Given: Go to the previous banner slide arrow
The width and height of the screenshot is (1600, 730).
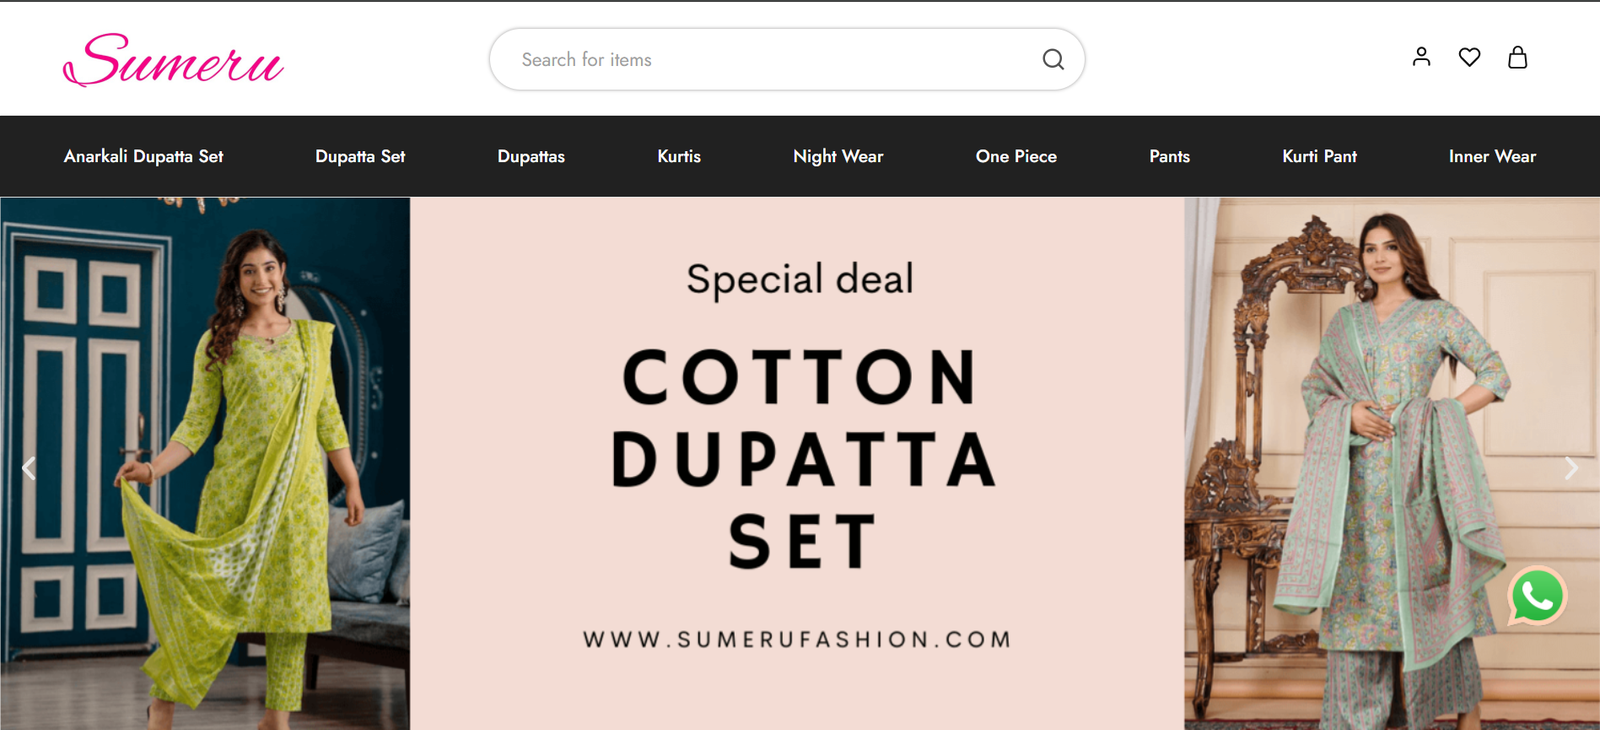Looking at the screenshot, I should (x=29, y=467).
